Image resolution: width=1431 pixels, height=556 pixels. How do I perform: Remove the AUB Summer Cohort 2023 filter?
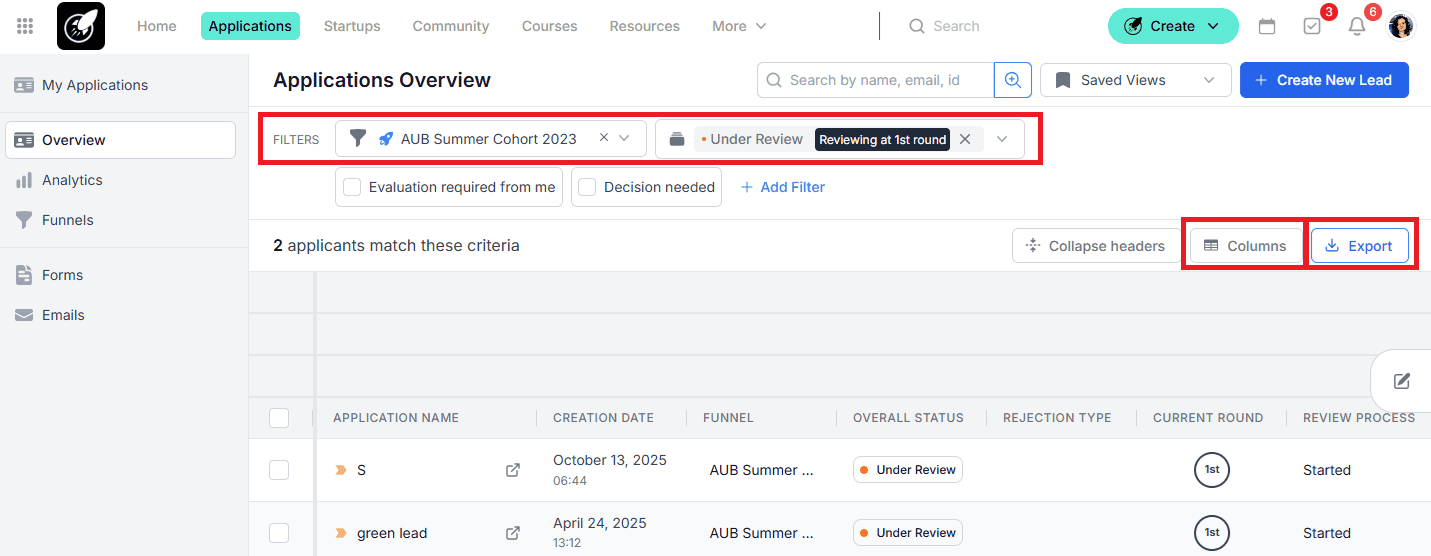(604, 138)
